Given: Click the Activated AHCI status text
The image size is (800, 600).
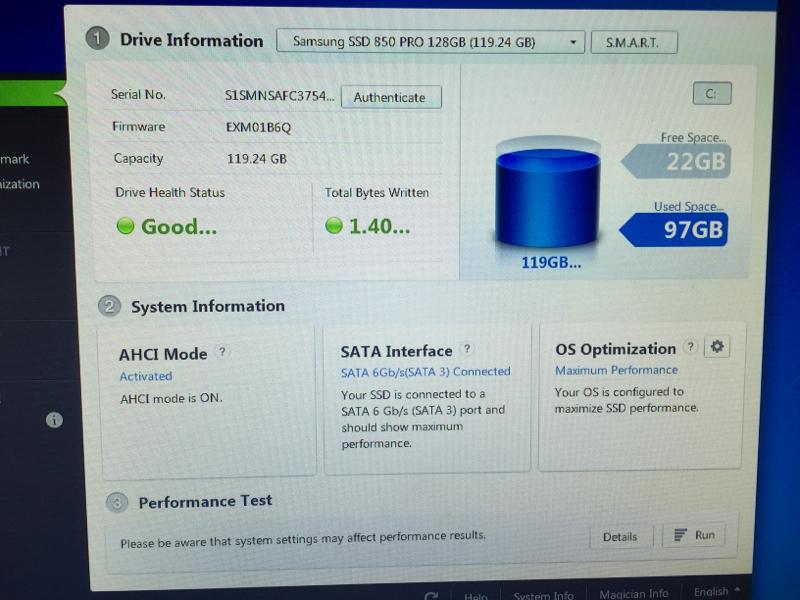Looking at the screenshot, I should click(x=146, y=376).
